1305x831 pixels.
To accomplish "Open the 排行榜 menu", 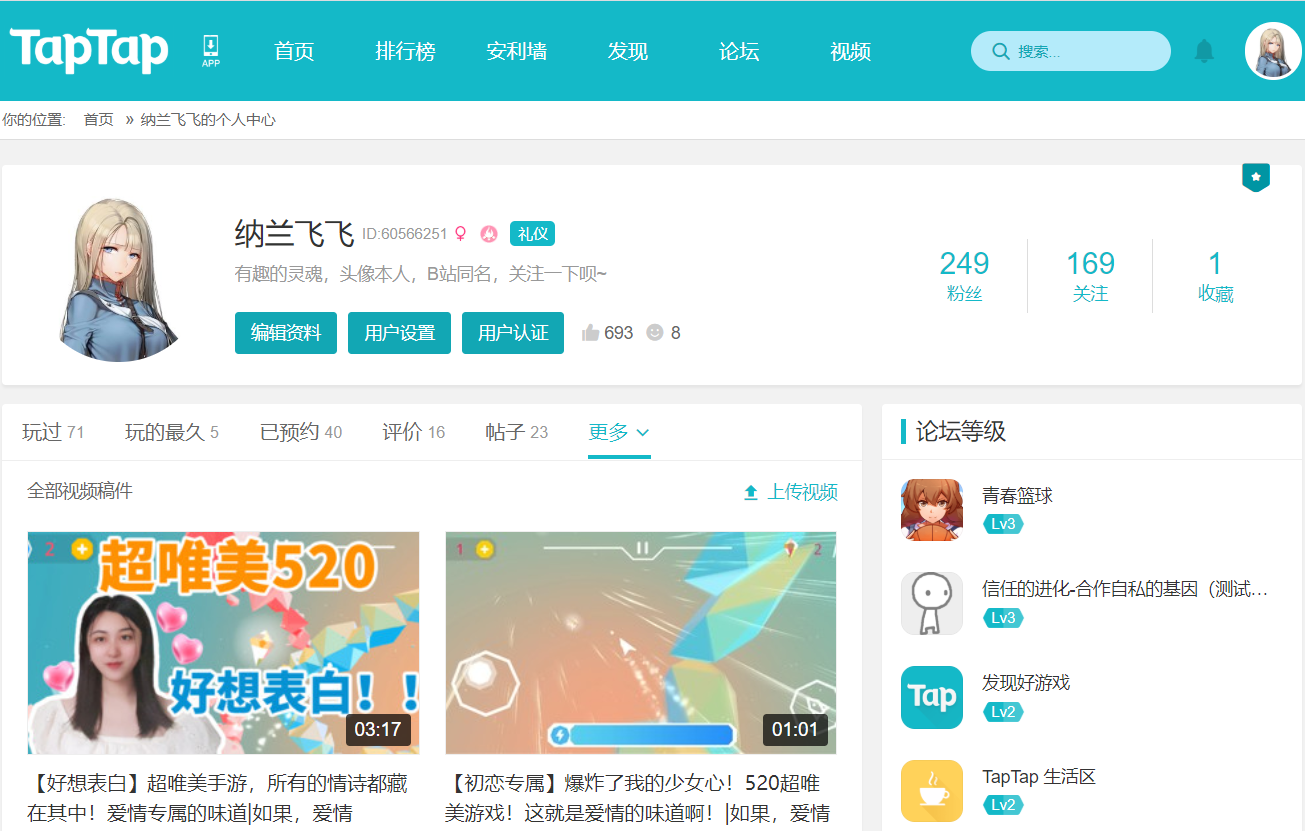I will click(406, 51).
